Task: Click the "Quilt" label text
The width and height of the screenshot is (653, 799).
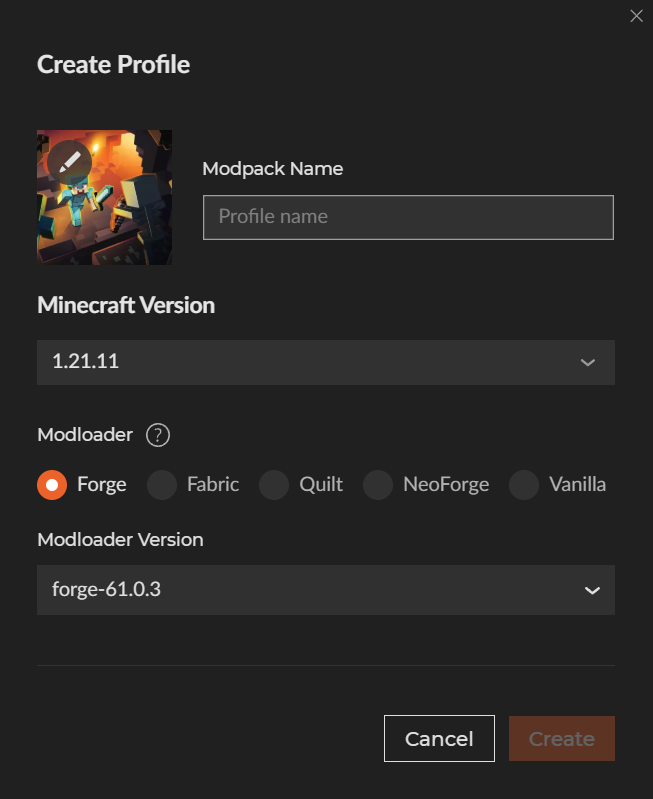Action: [x=321, y=485]
